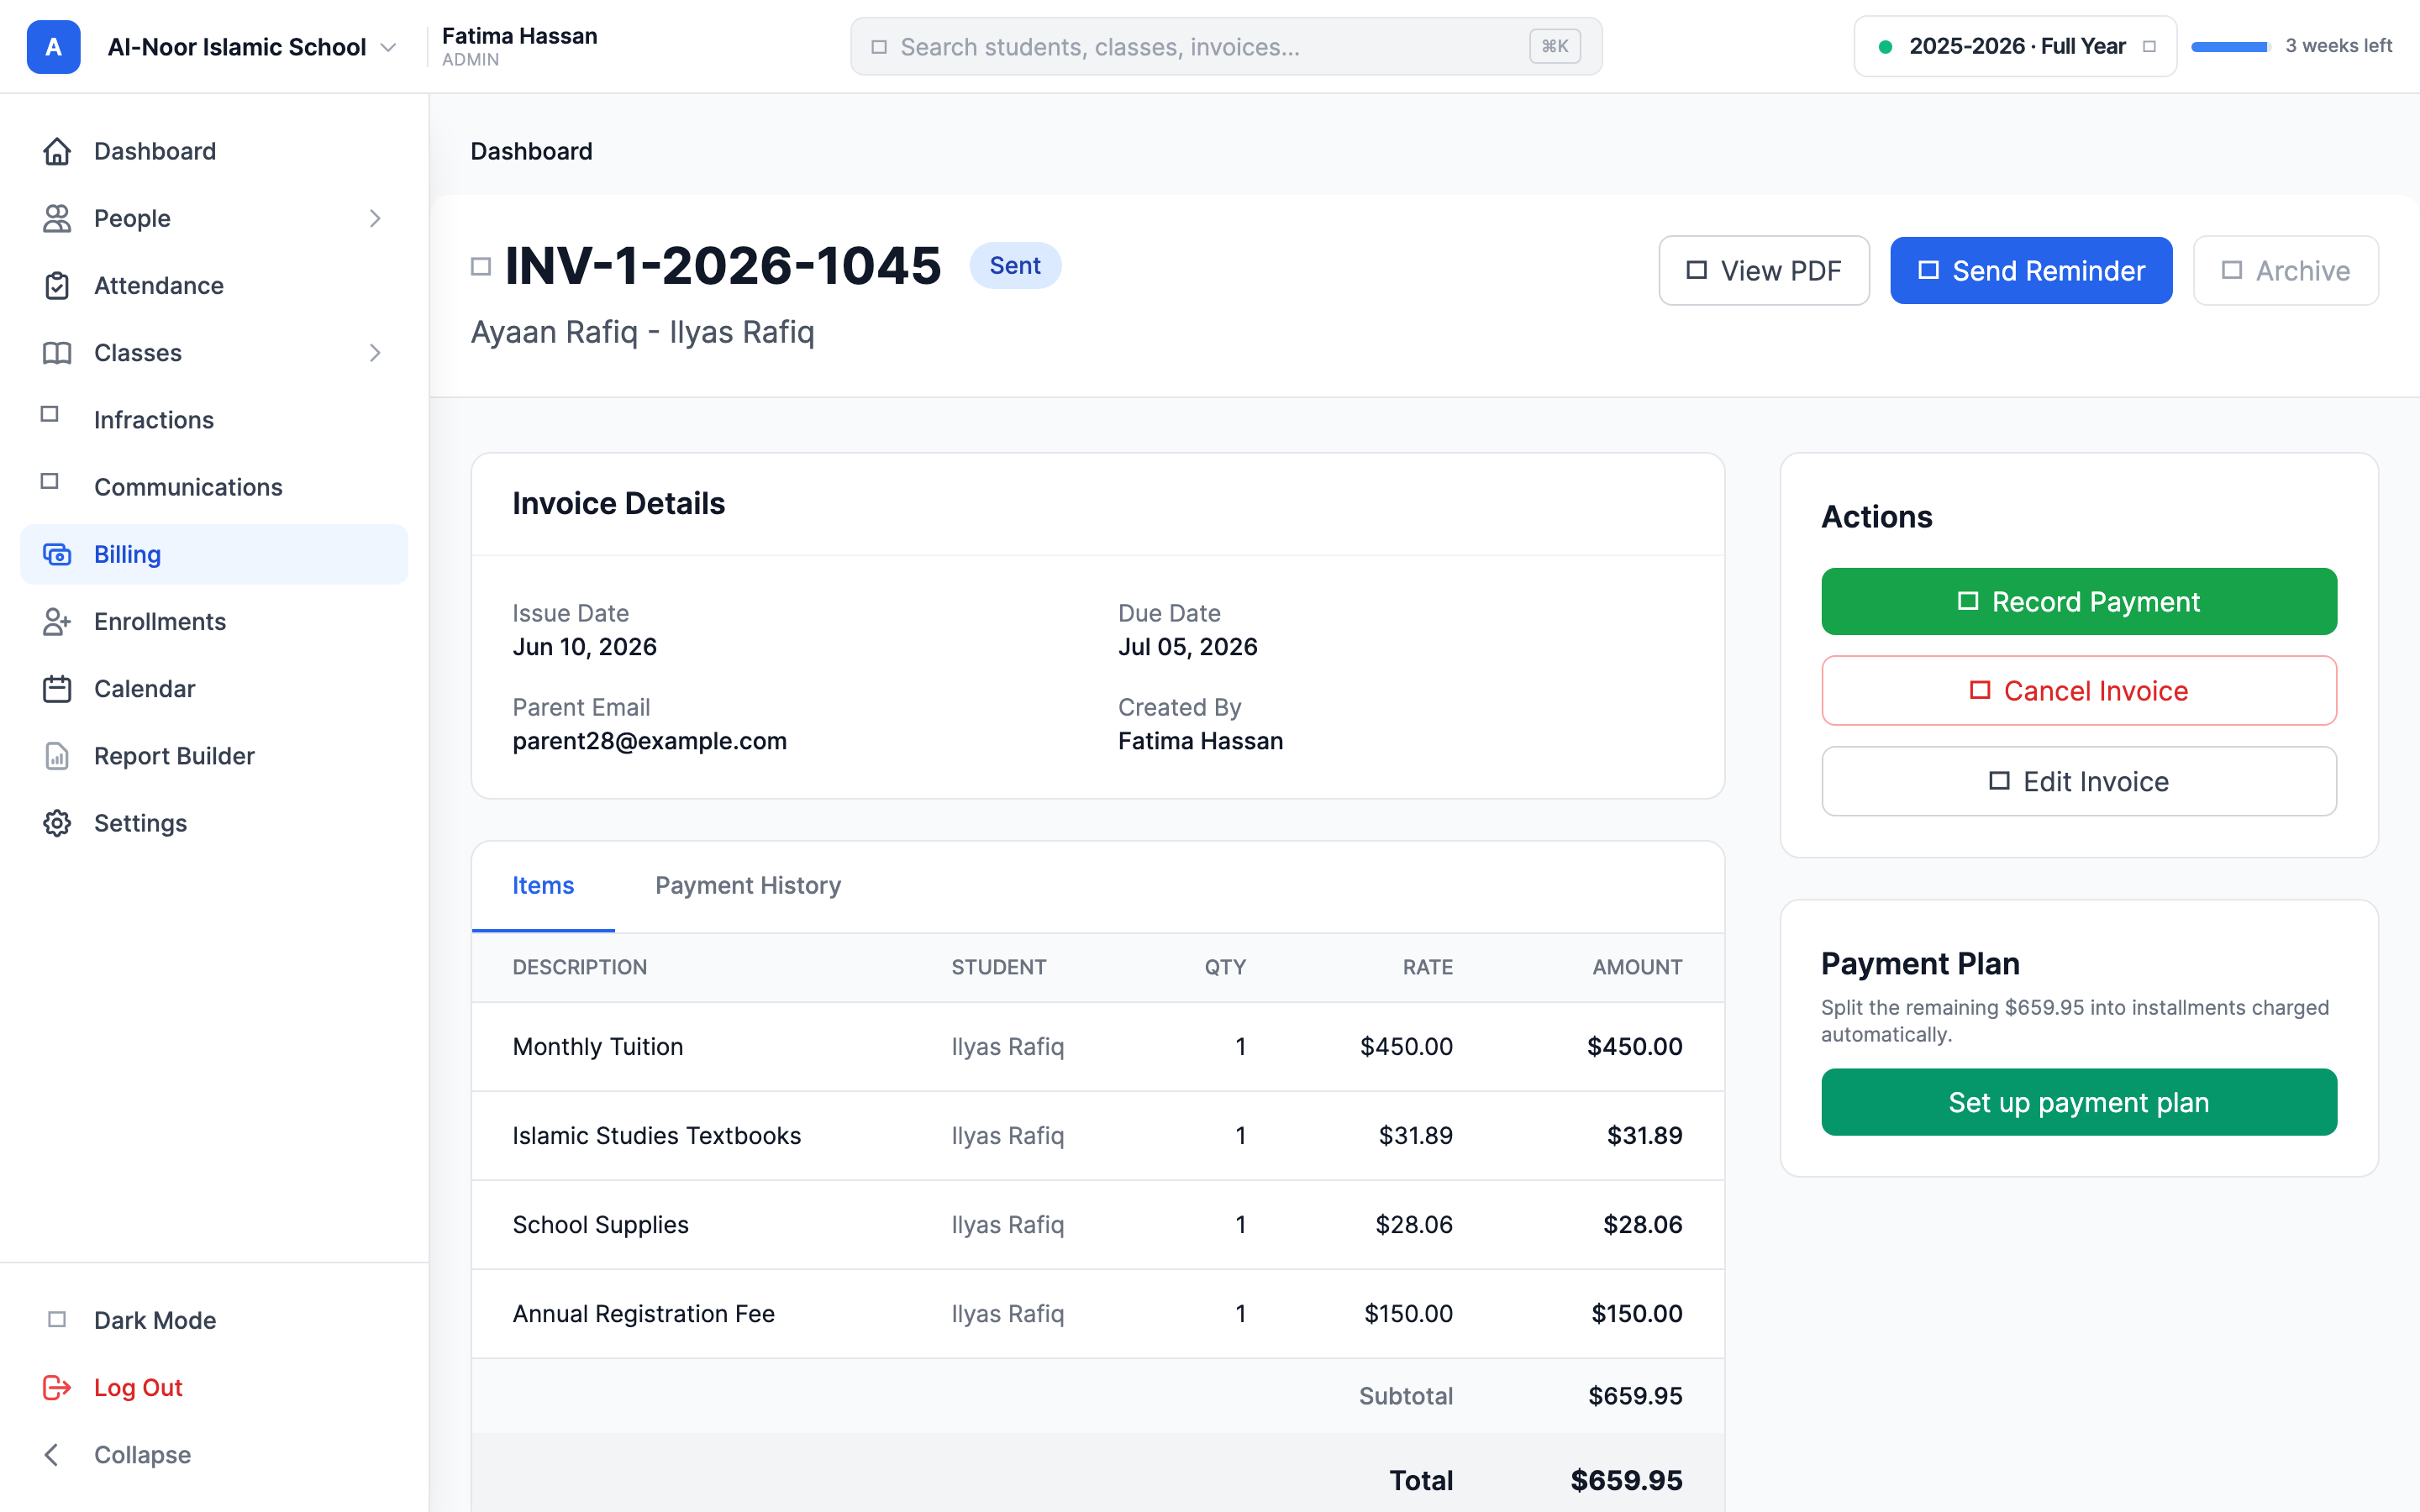Click the term progress bar
Image resolution: width=2420 pixels, height=1512 pixels.
click(x=2230, y=46)
